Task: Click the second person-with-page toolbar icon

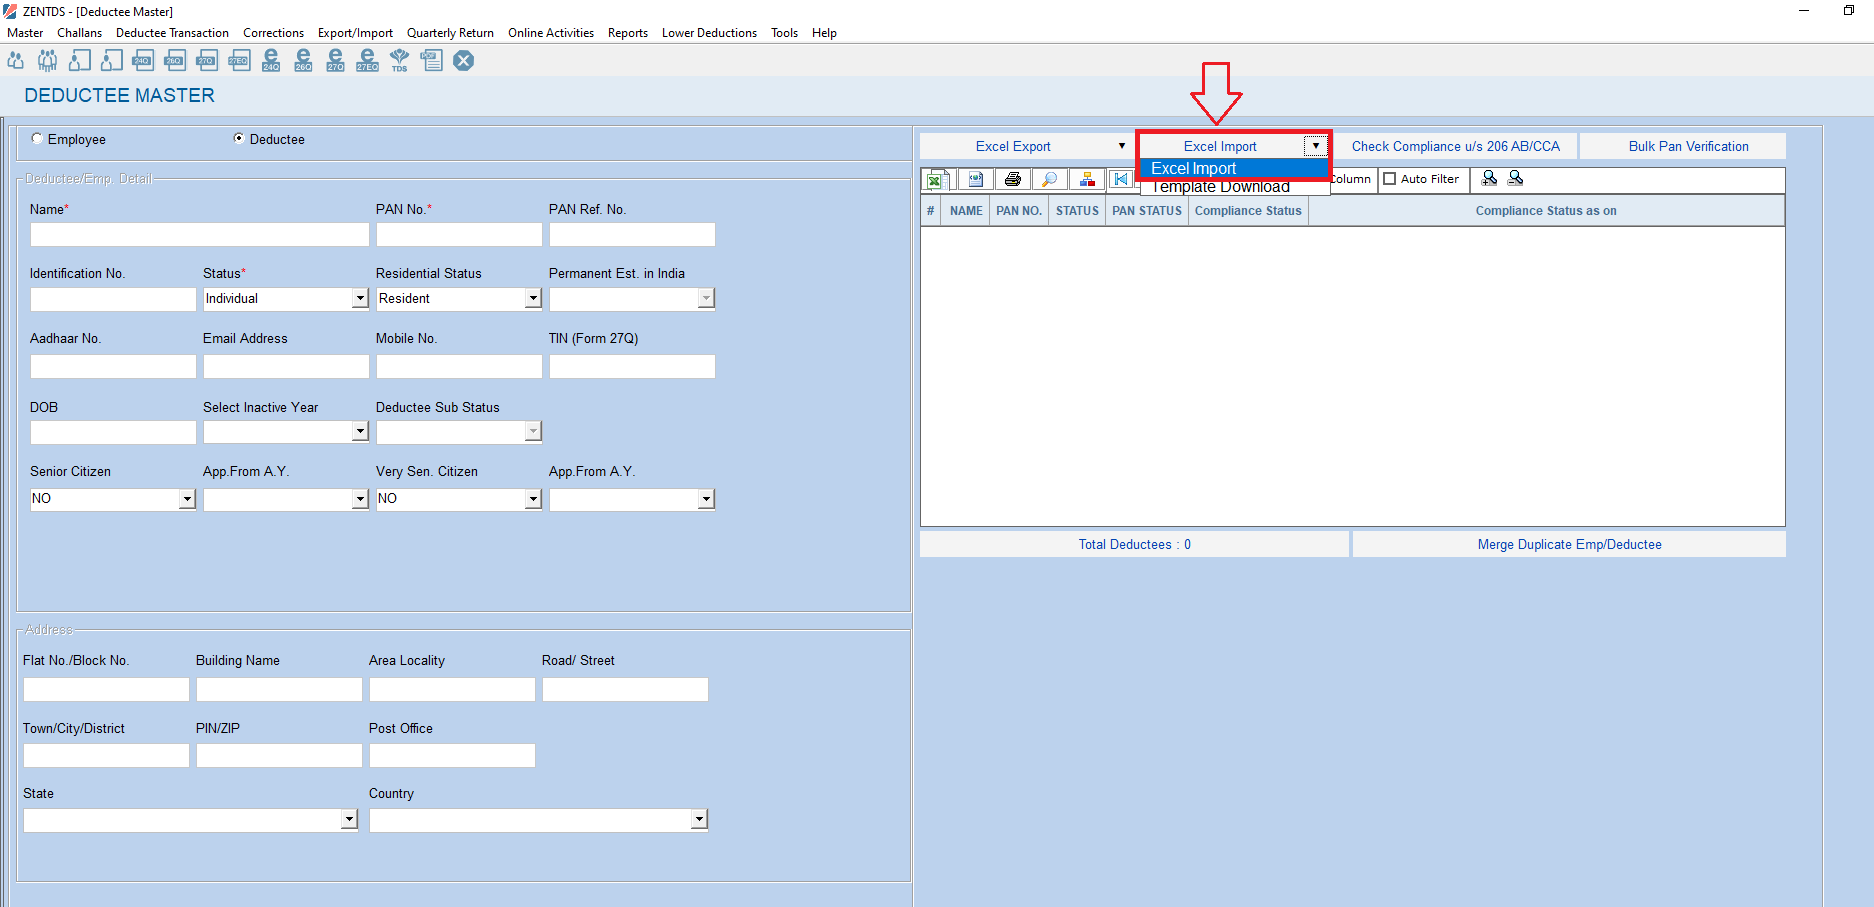Action: click(x=111, y=60)
